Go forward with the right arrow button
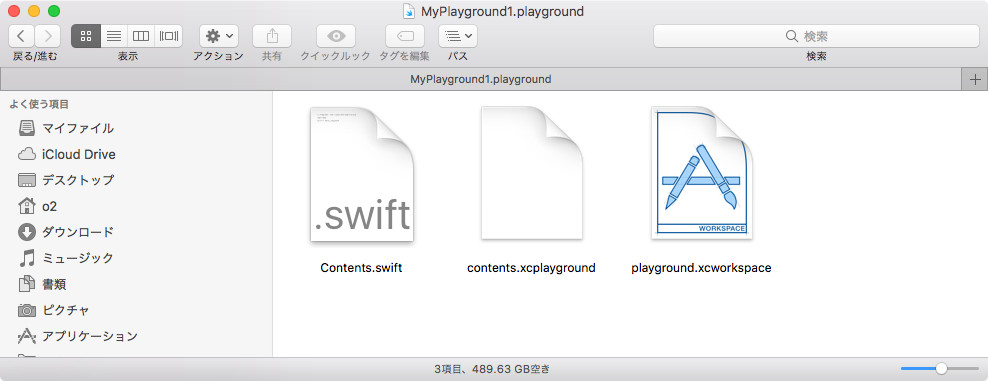 [x=48, y=36]
